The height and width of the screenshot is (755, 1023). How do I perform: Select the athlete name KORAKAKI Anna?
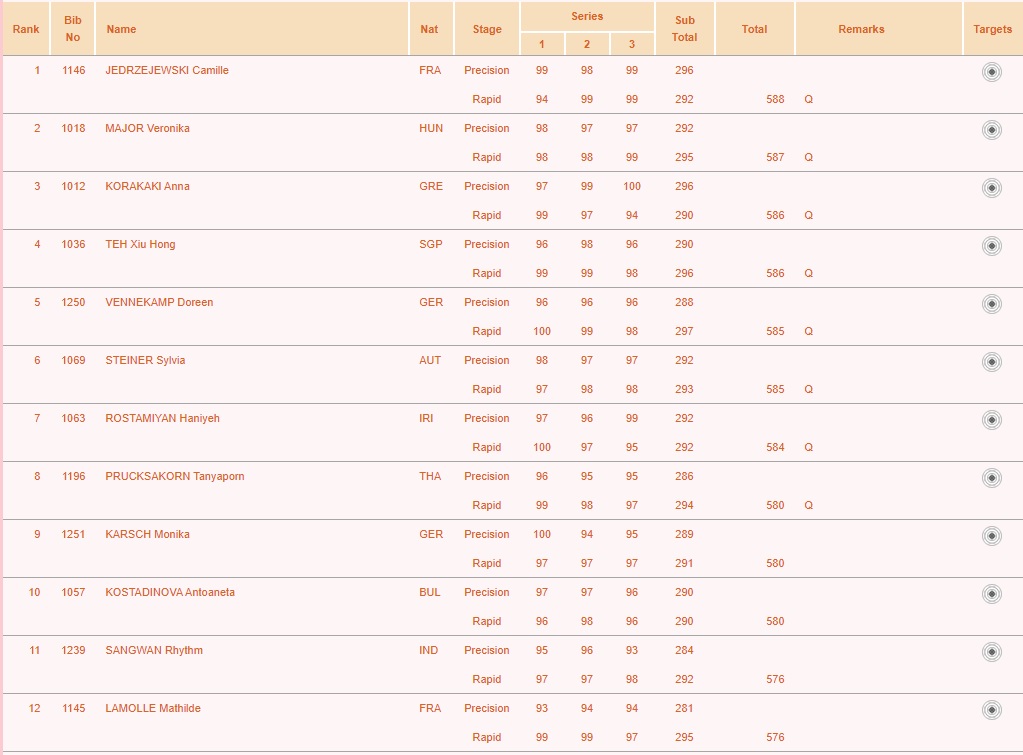[147, 186]
